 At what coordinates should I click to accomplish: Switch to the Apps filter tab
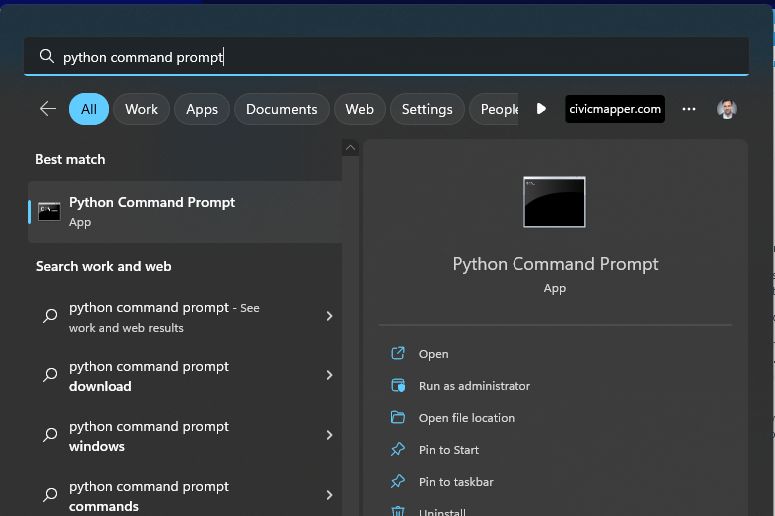[202, 109]
